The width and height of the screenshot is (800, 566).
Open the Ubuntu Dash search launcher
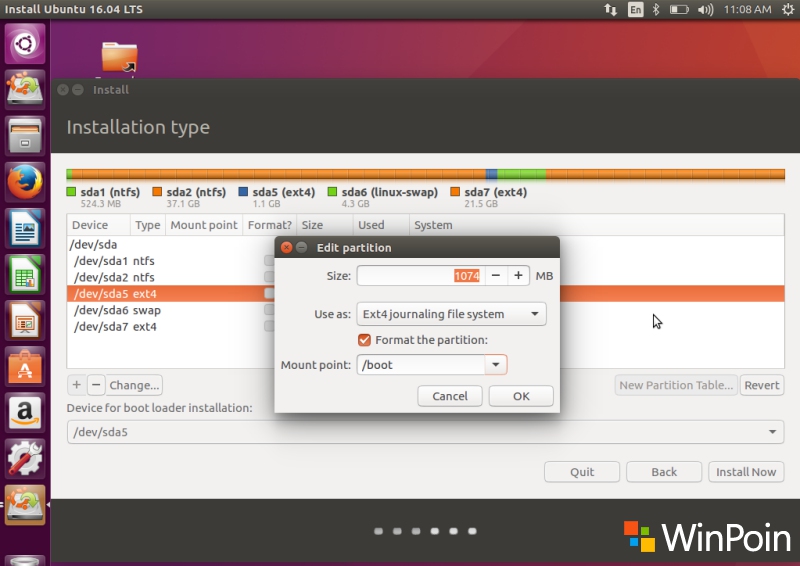point(24,44)
